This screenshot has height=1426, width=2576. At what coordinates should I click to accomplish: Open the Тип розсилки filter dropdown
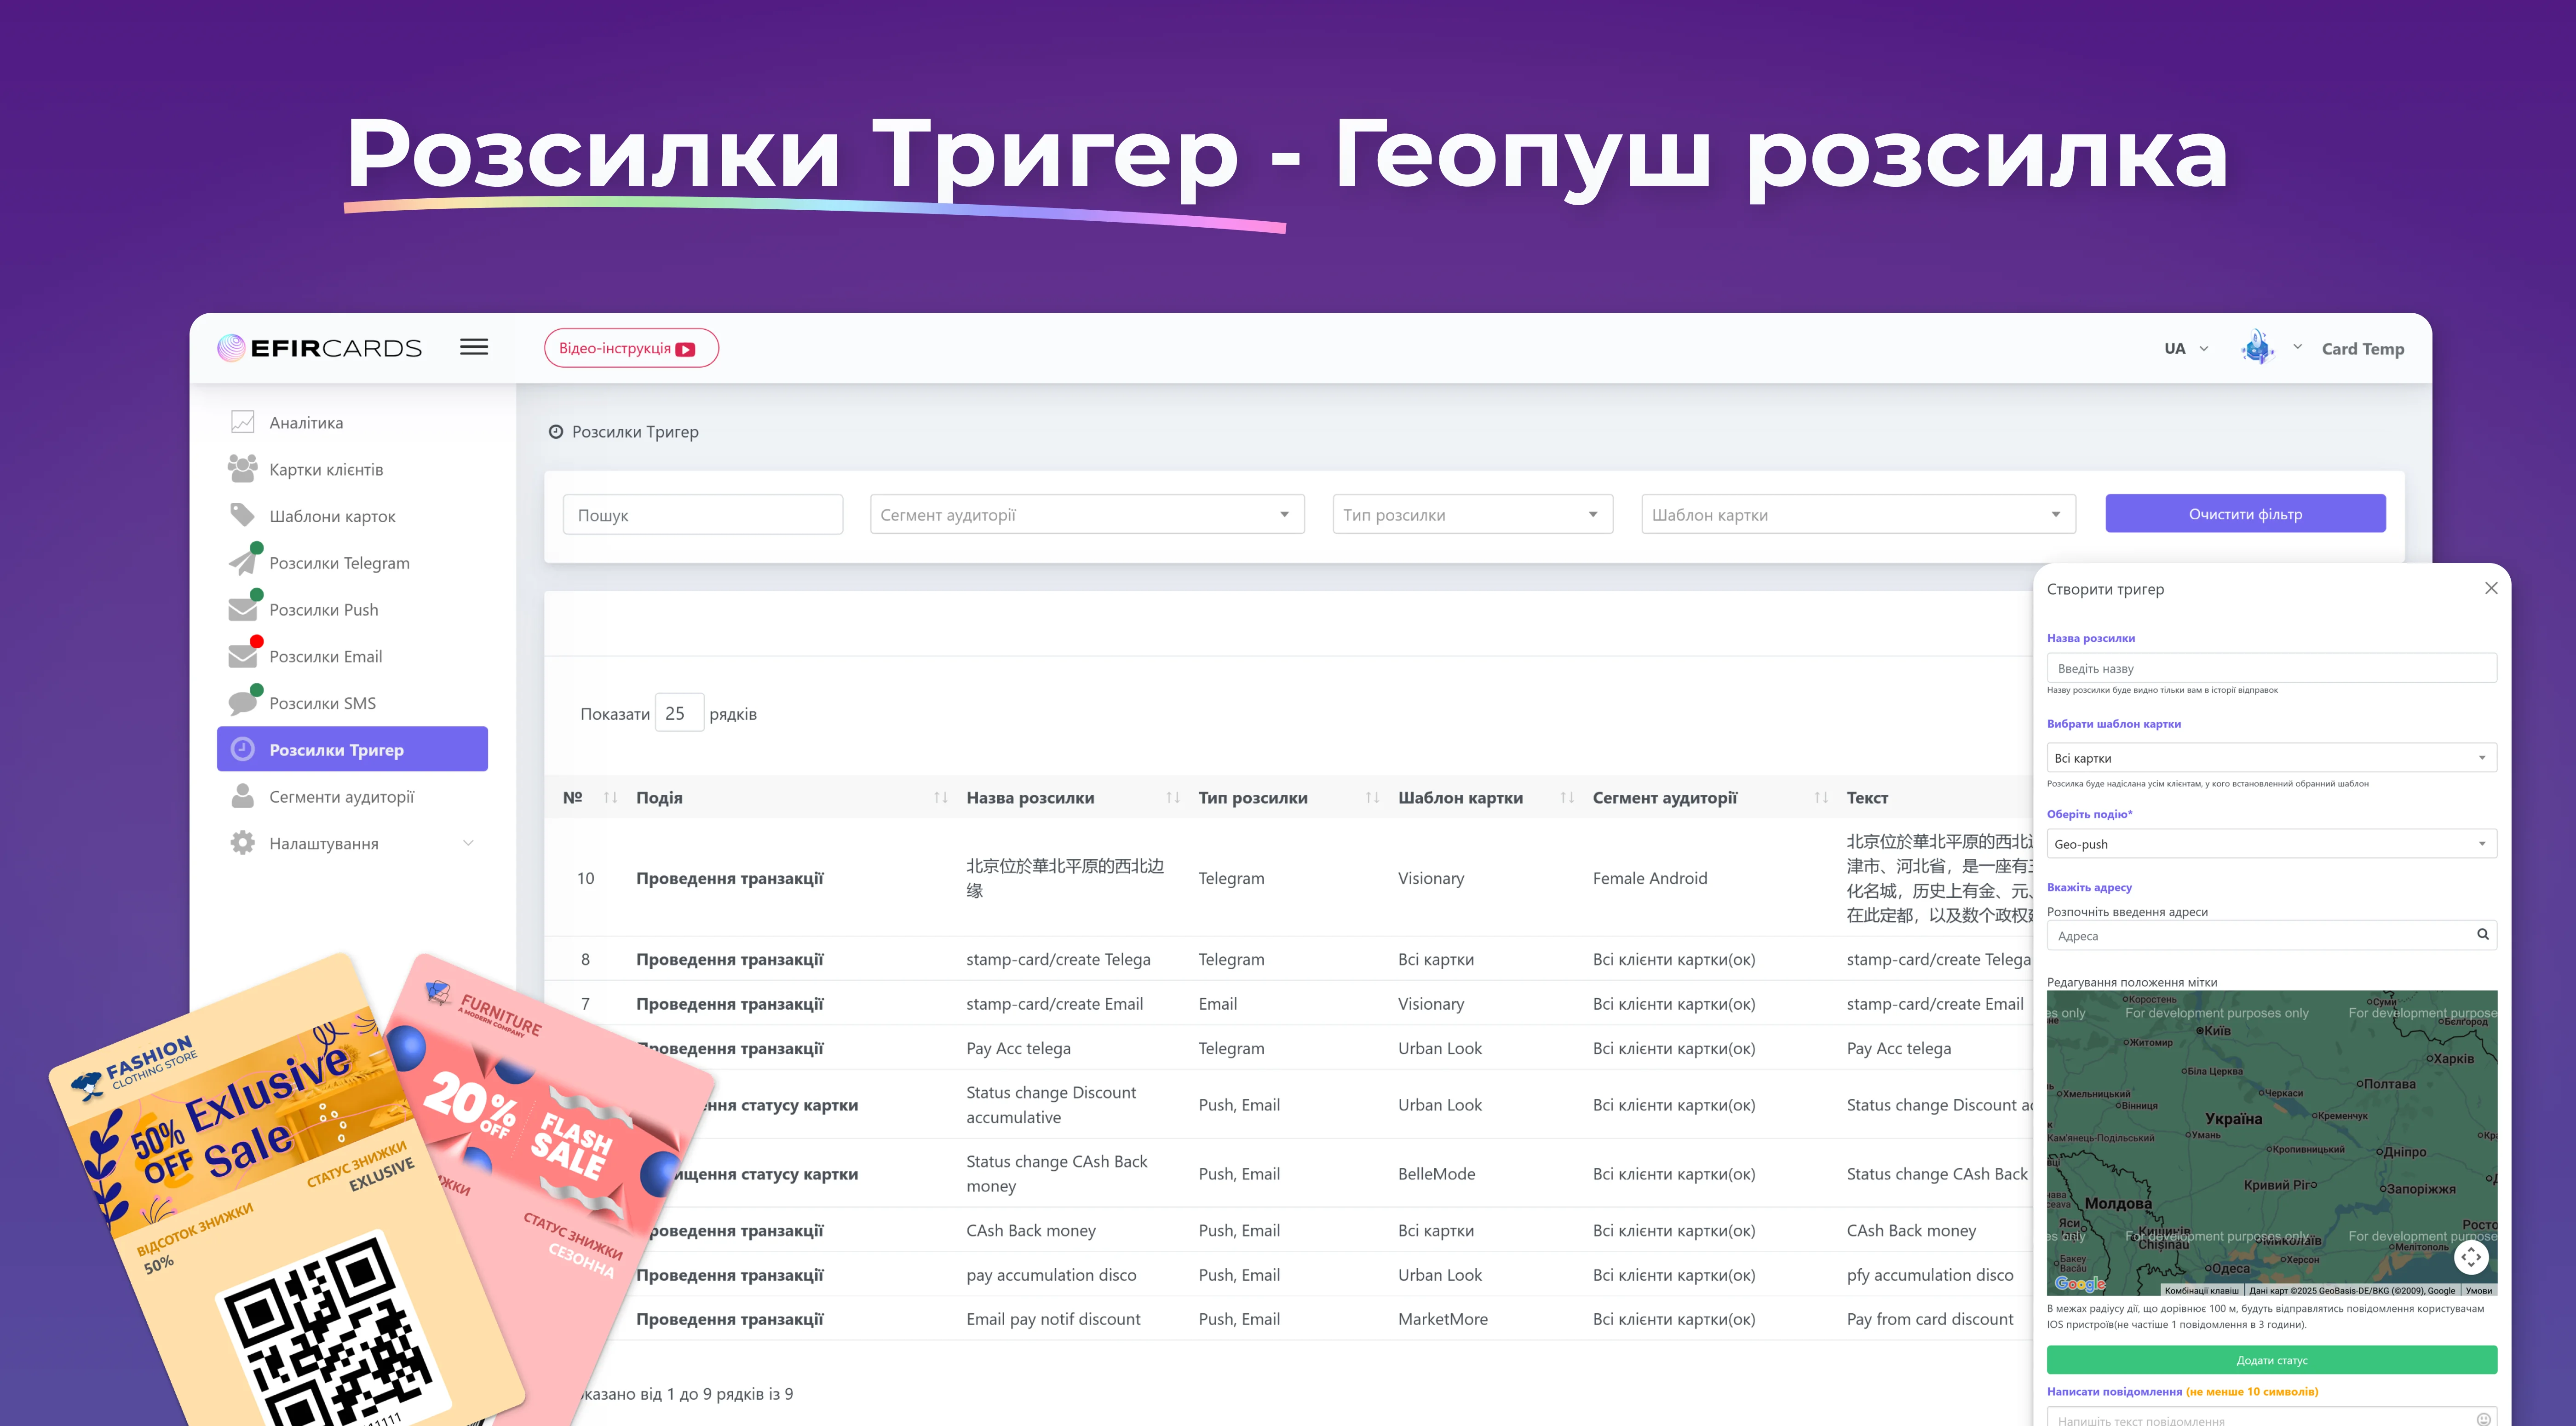point(1472,514)
